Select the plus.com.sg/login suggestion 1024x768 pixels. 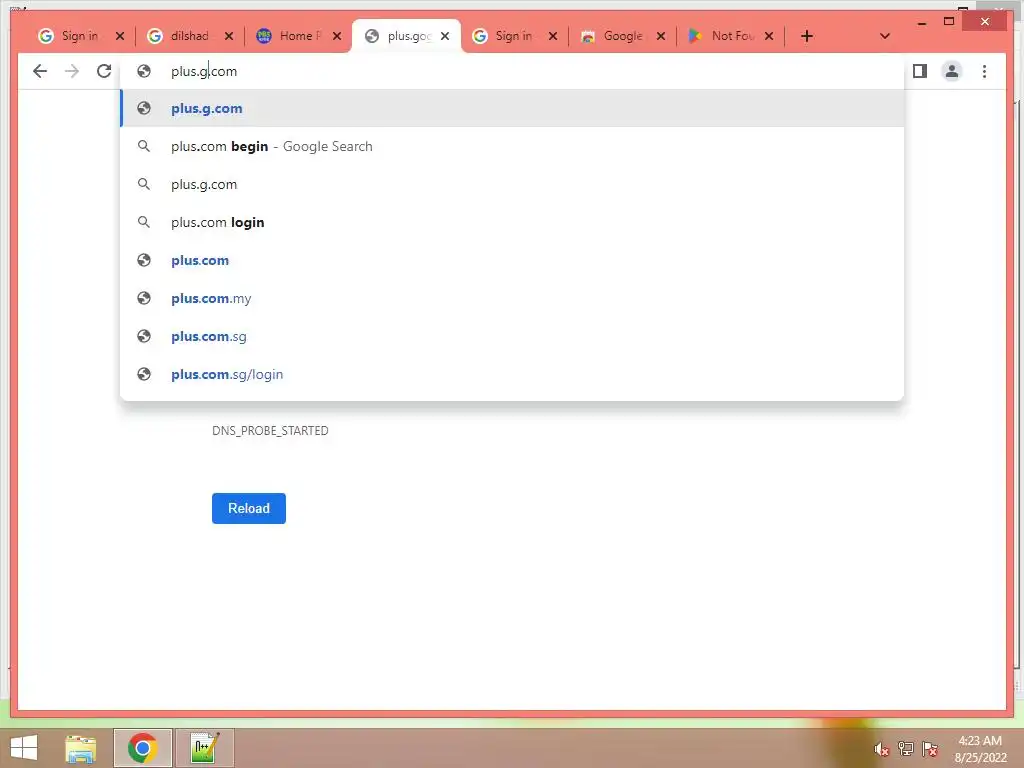click(x=512, y=374)
